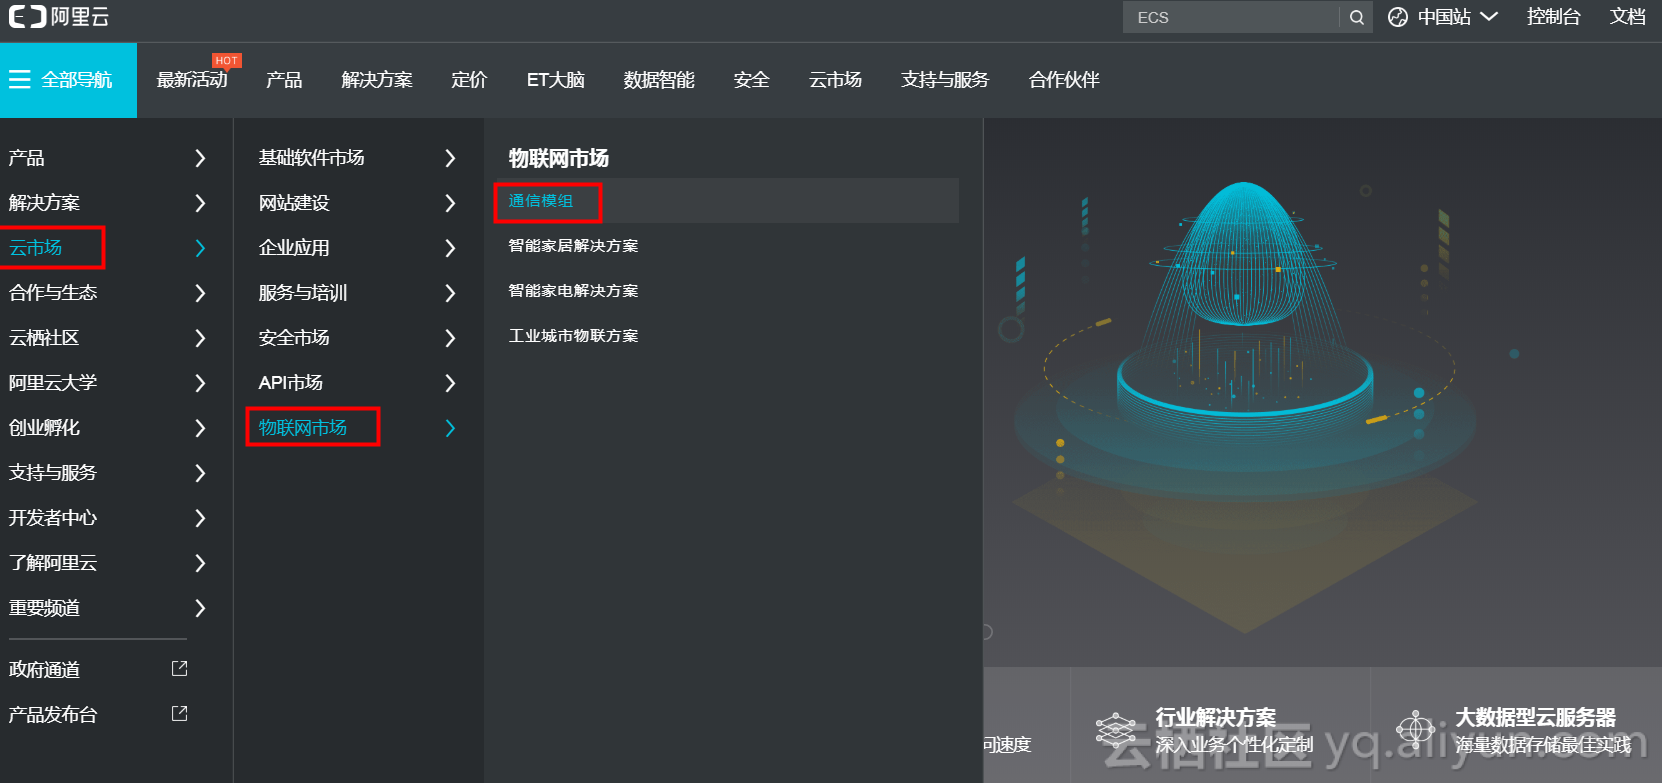Open 云市场 in top navigation bar

click(835, 80)
